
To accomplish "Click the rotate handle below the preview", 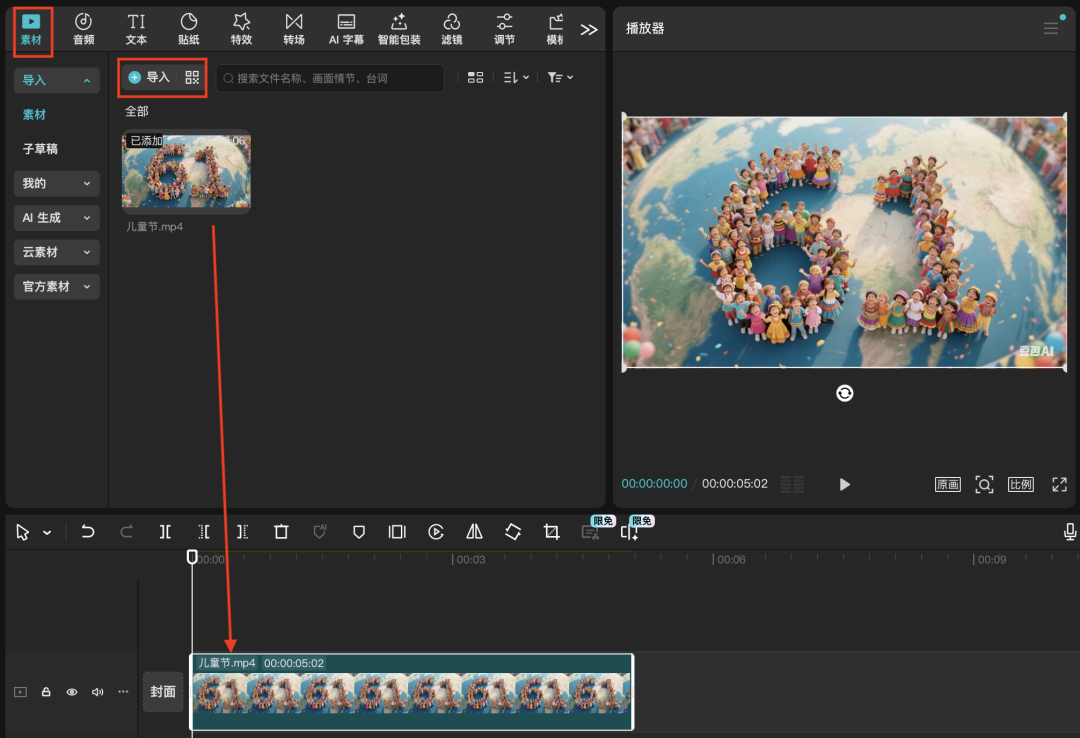I will 845,393.
